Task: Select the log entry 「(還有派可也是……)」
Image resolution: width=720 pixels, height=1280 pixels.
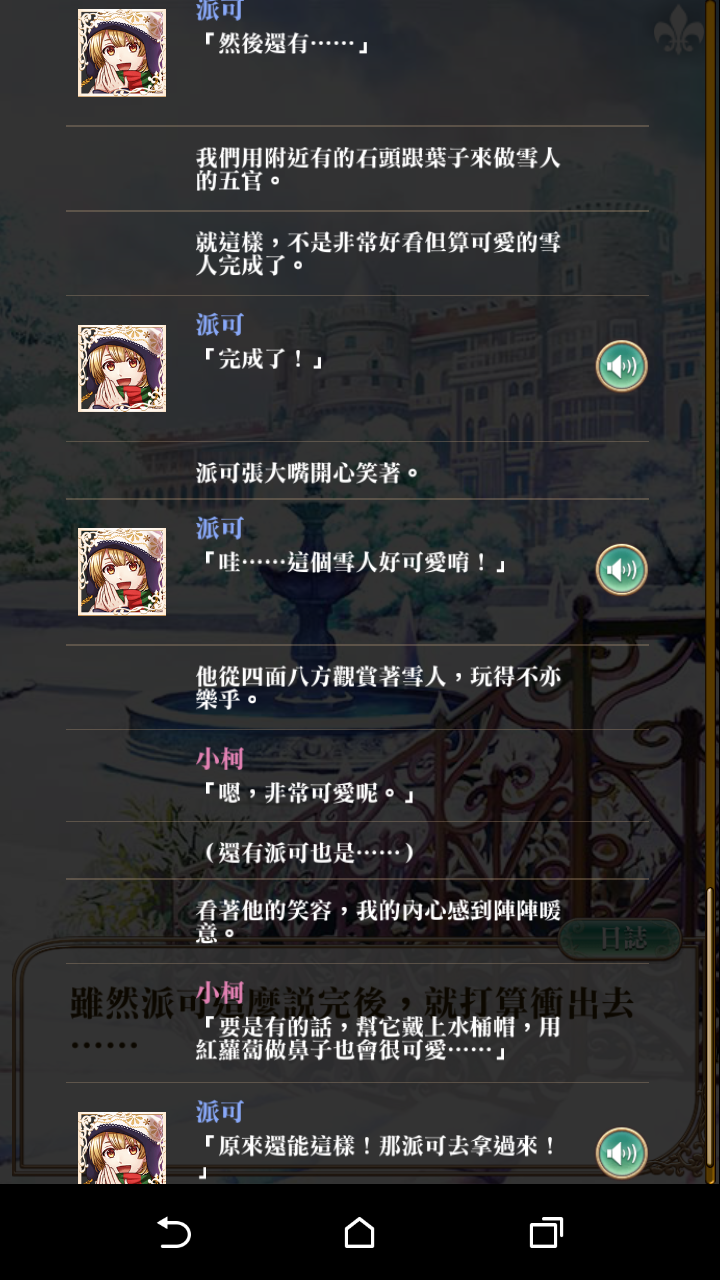Action: (357, 851)
